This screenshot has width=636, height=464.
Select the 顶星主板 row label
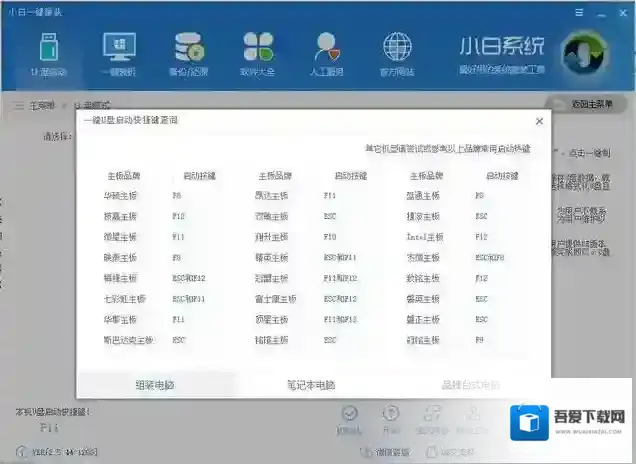coord(271,320)
